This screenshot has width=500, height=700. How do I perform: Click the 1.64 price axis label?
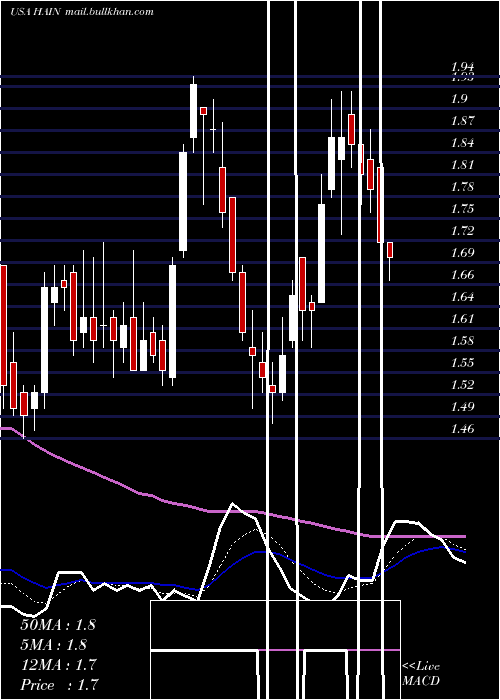coord(462,296)
